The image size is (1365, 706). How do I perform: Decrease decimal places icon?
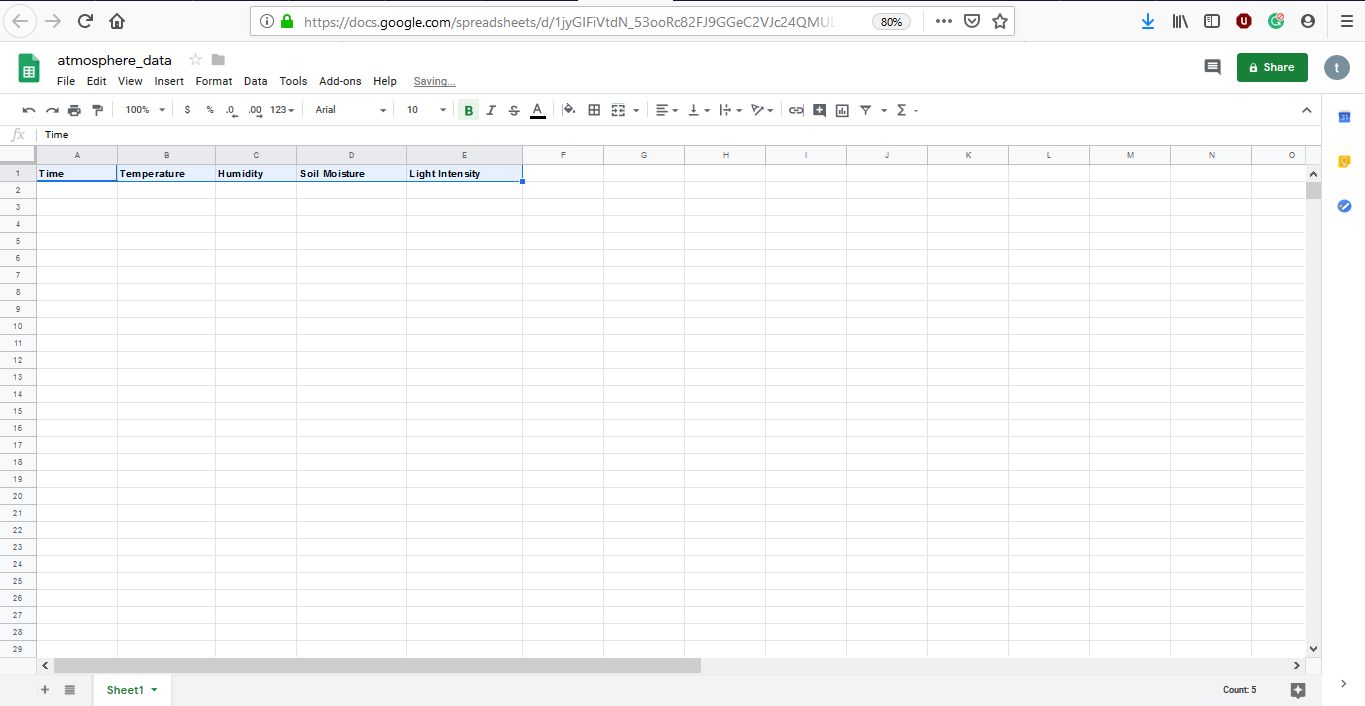(231, 110)
